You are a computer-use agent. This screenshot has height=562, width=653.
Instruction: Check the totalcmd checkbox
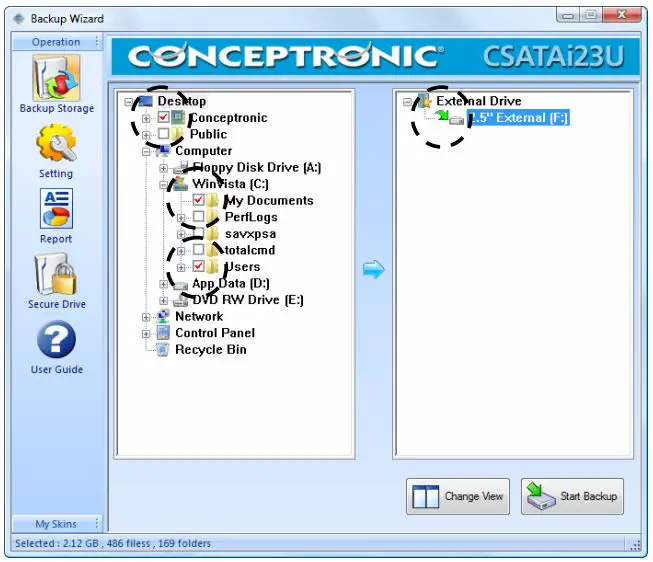(x=198, y=250)
